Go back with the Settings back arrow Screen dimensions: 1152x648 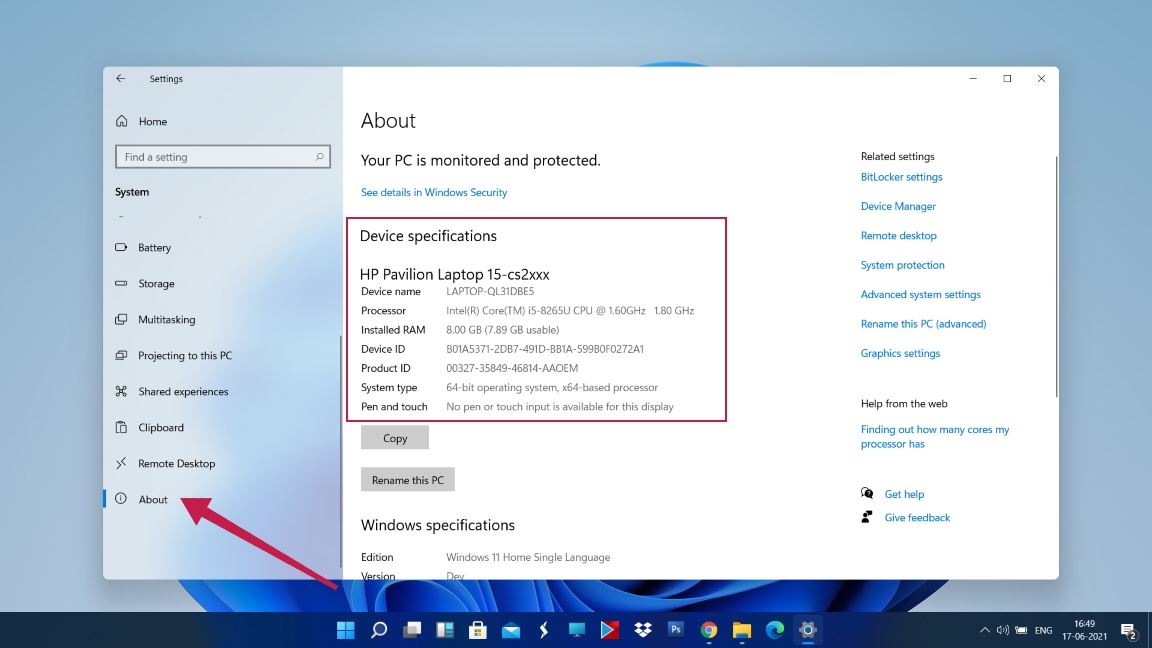(x=120, y=79)
